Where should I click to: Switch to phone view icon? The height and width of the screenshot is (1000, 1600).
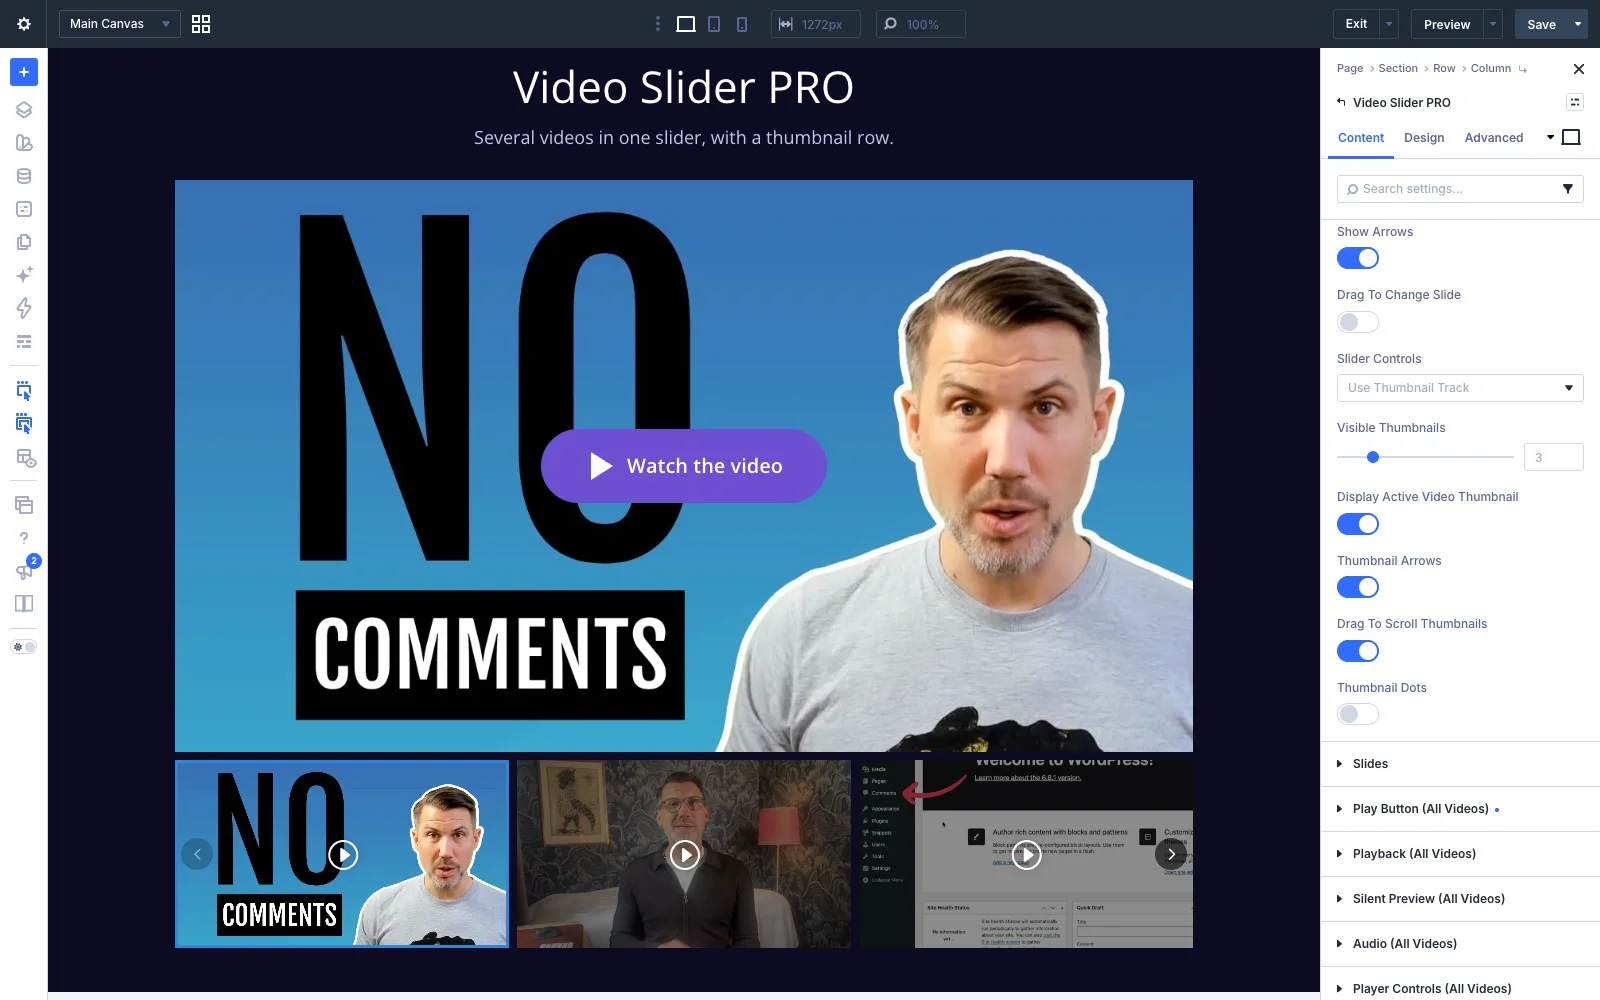point(742,24)
